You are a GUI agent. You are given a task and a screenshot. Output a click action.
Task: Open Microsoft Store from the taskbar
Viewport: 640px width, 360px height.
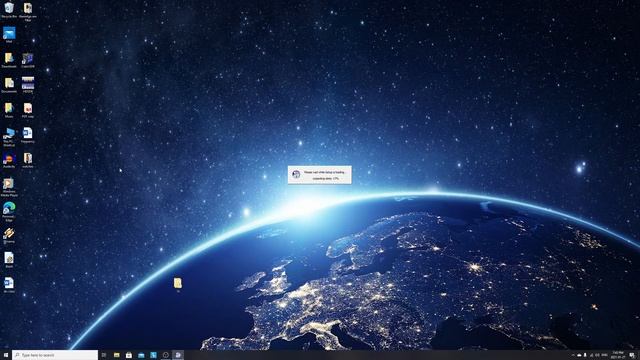(x=129, y=355)
